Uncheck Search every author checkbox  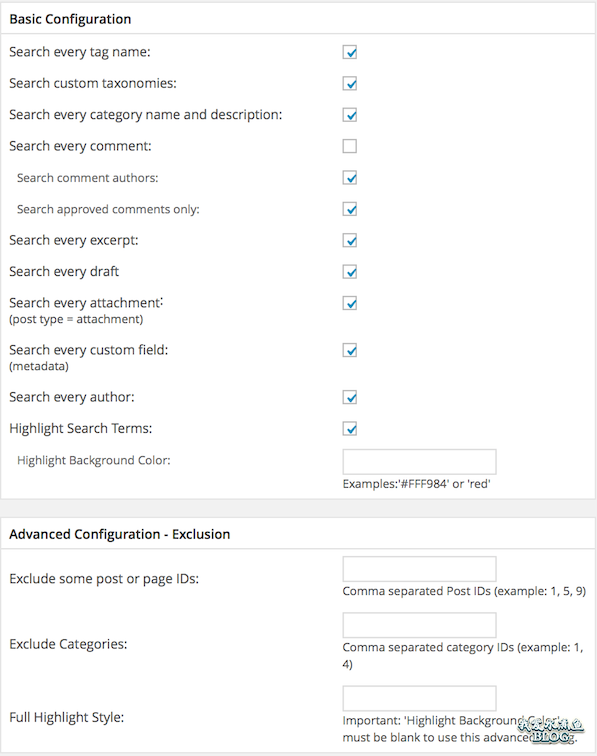(350, 397)
